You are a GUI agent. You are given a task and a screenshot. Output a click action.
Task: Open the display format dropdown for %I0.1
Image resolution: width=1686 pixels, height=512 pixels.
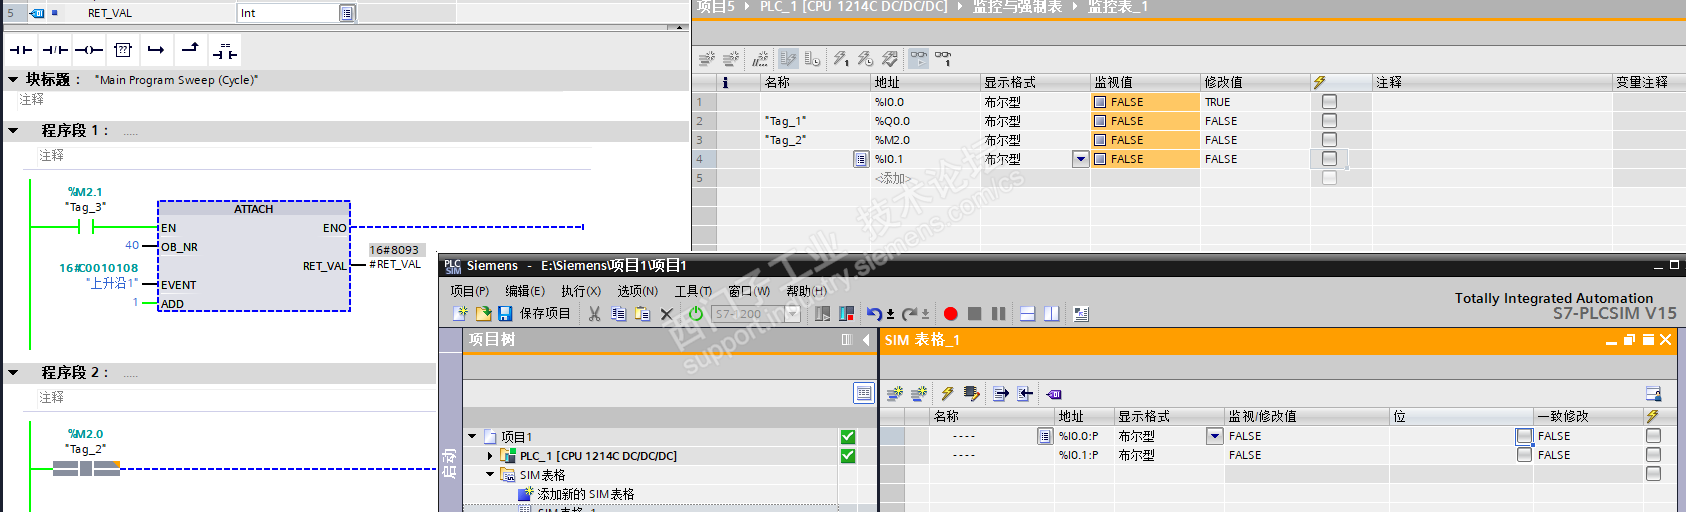click(x=1080, y=159)
